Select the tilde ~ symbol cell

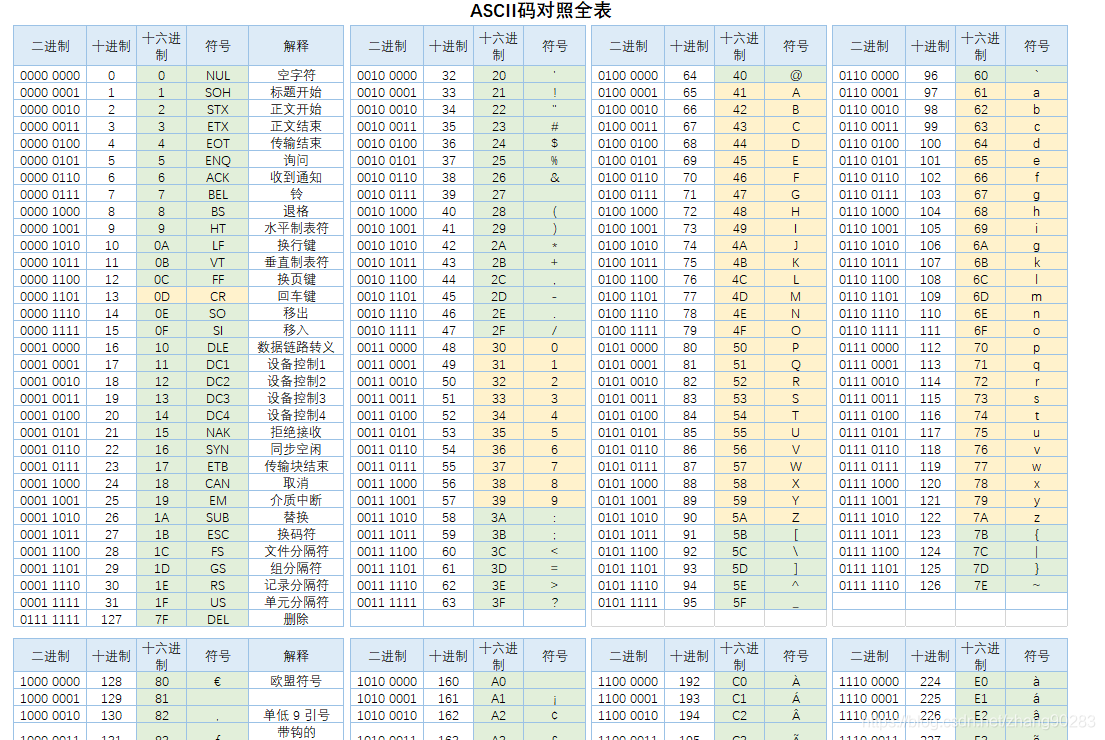pyautogui.click(x=1036, y=586)
